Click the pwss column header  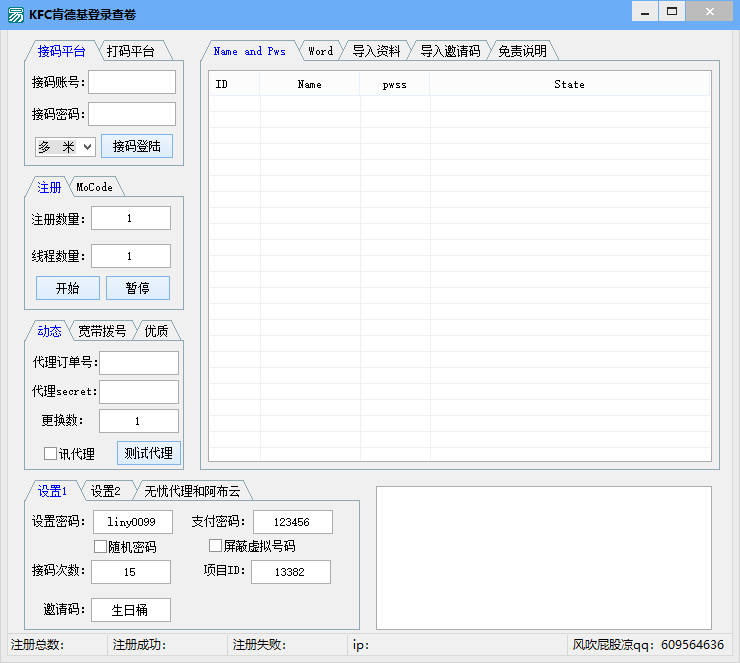pos(395,84)
